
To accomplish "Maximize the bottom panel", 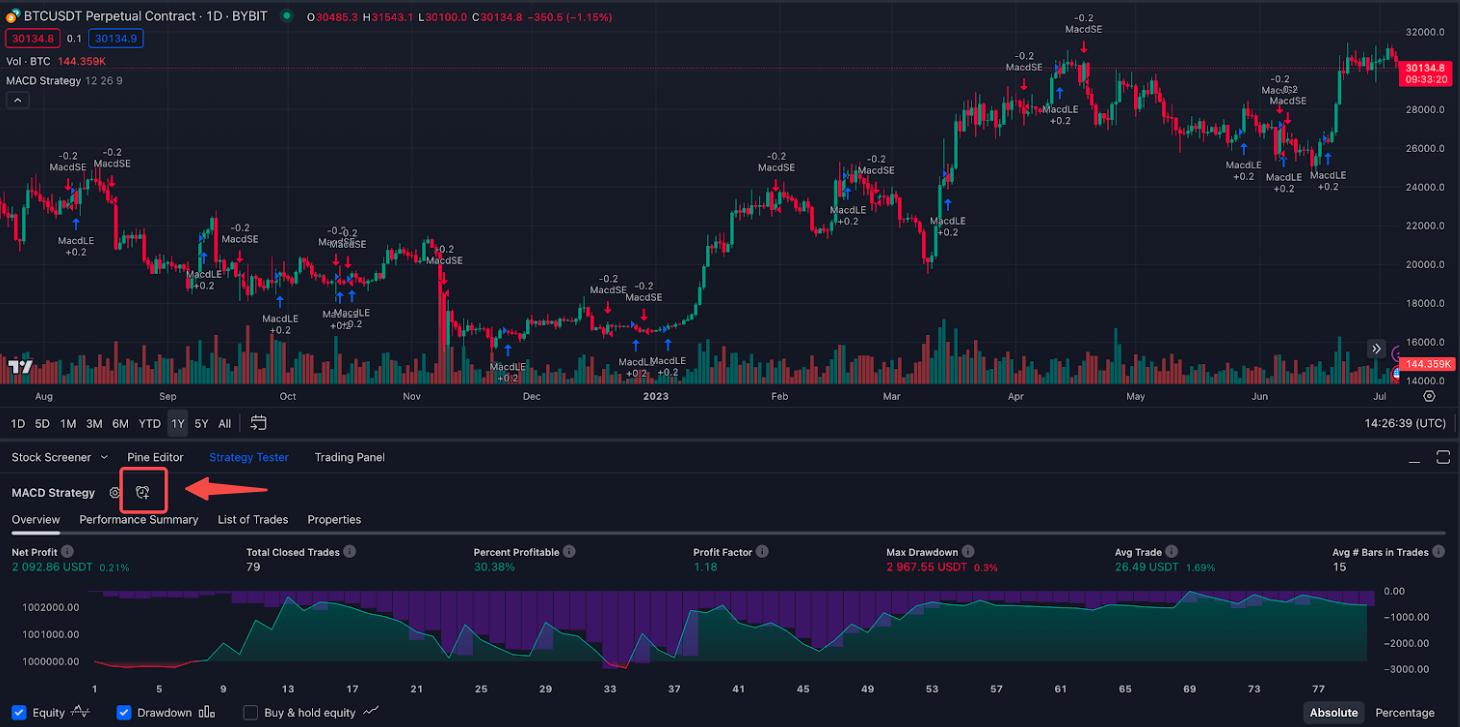I will click(1442, 457).
